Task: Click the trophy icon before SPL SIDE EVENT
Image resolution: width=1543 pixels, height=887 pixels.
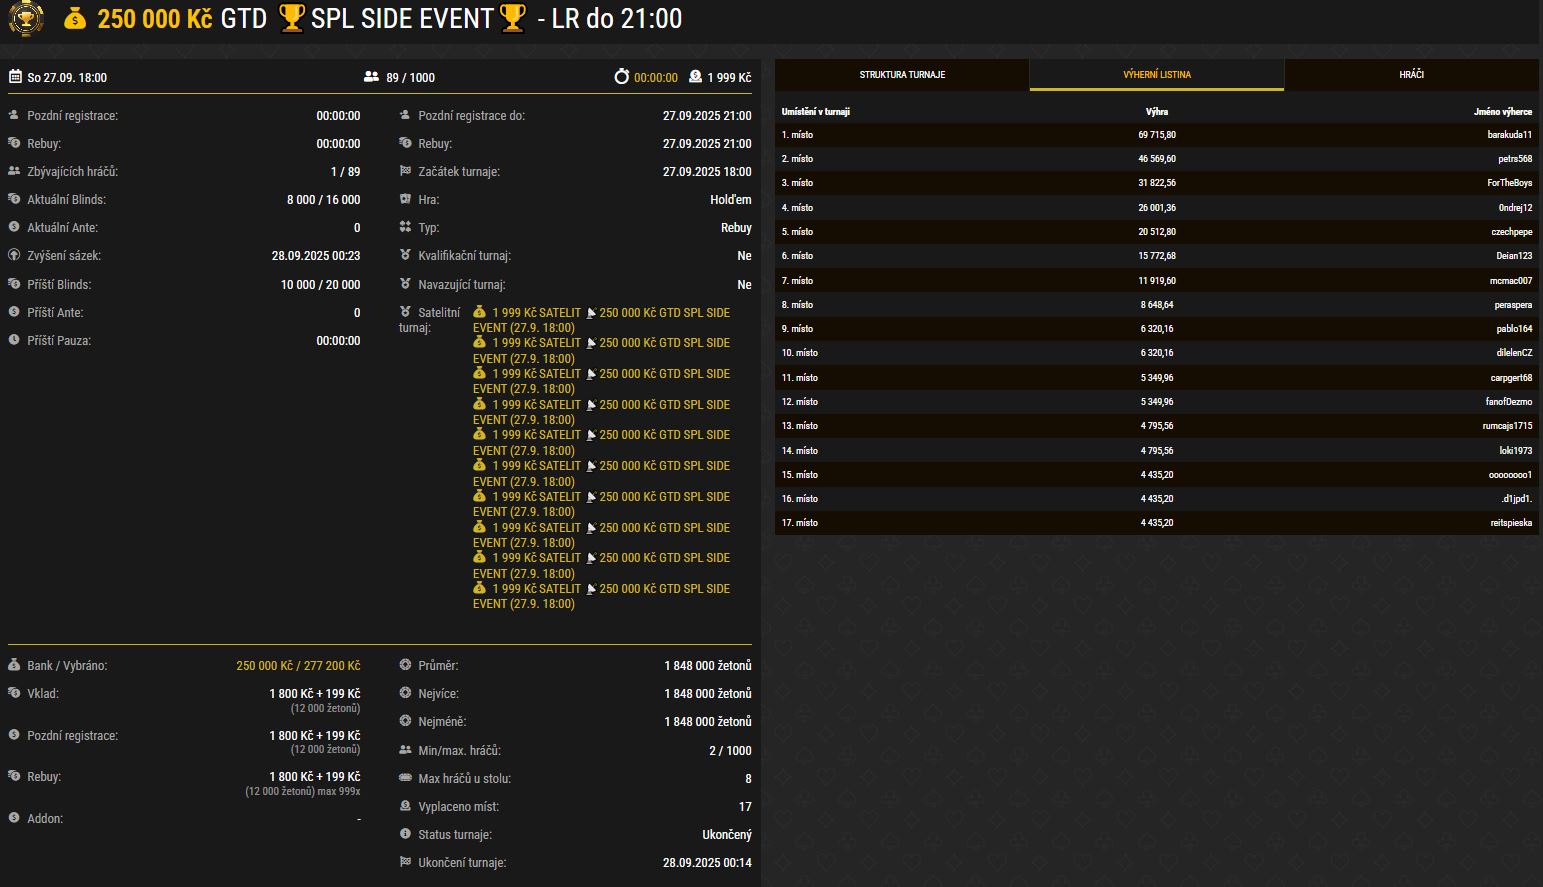Action: point(291,18)
